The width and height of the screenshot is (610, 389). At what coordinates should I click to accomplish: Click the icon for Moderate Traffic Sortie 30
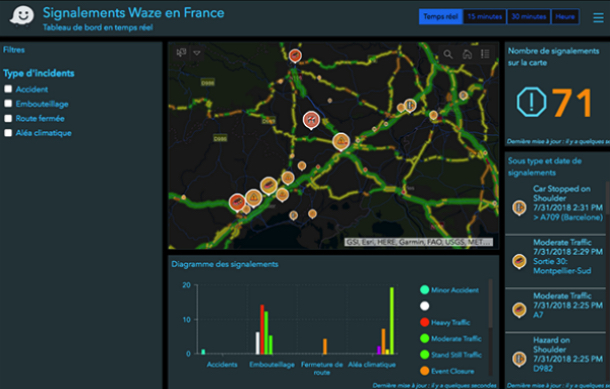519,261
